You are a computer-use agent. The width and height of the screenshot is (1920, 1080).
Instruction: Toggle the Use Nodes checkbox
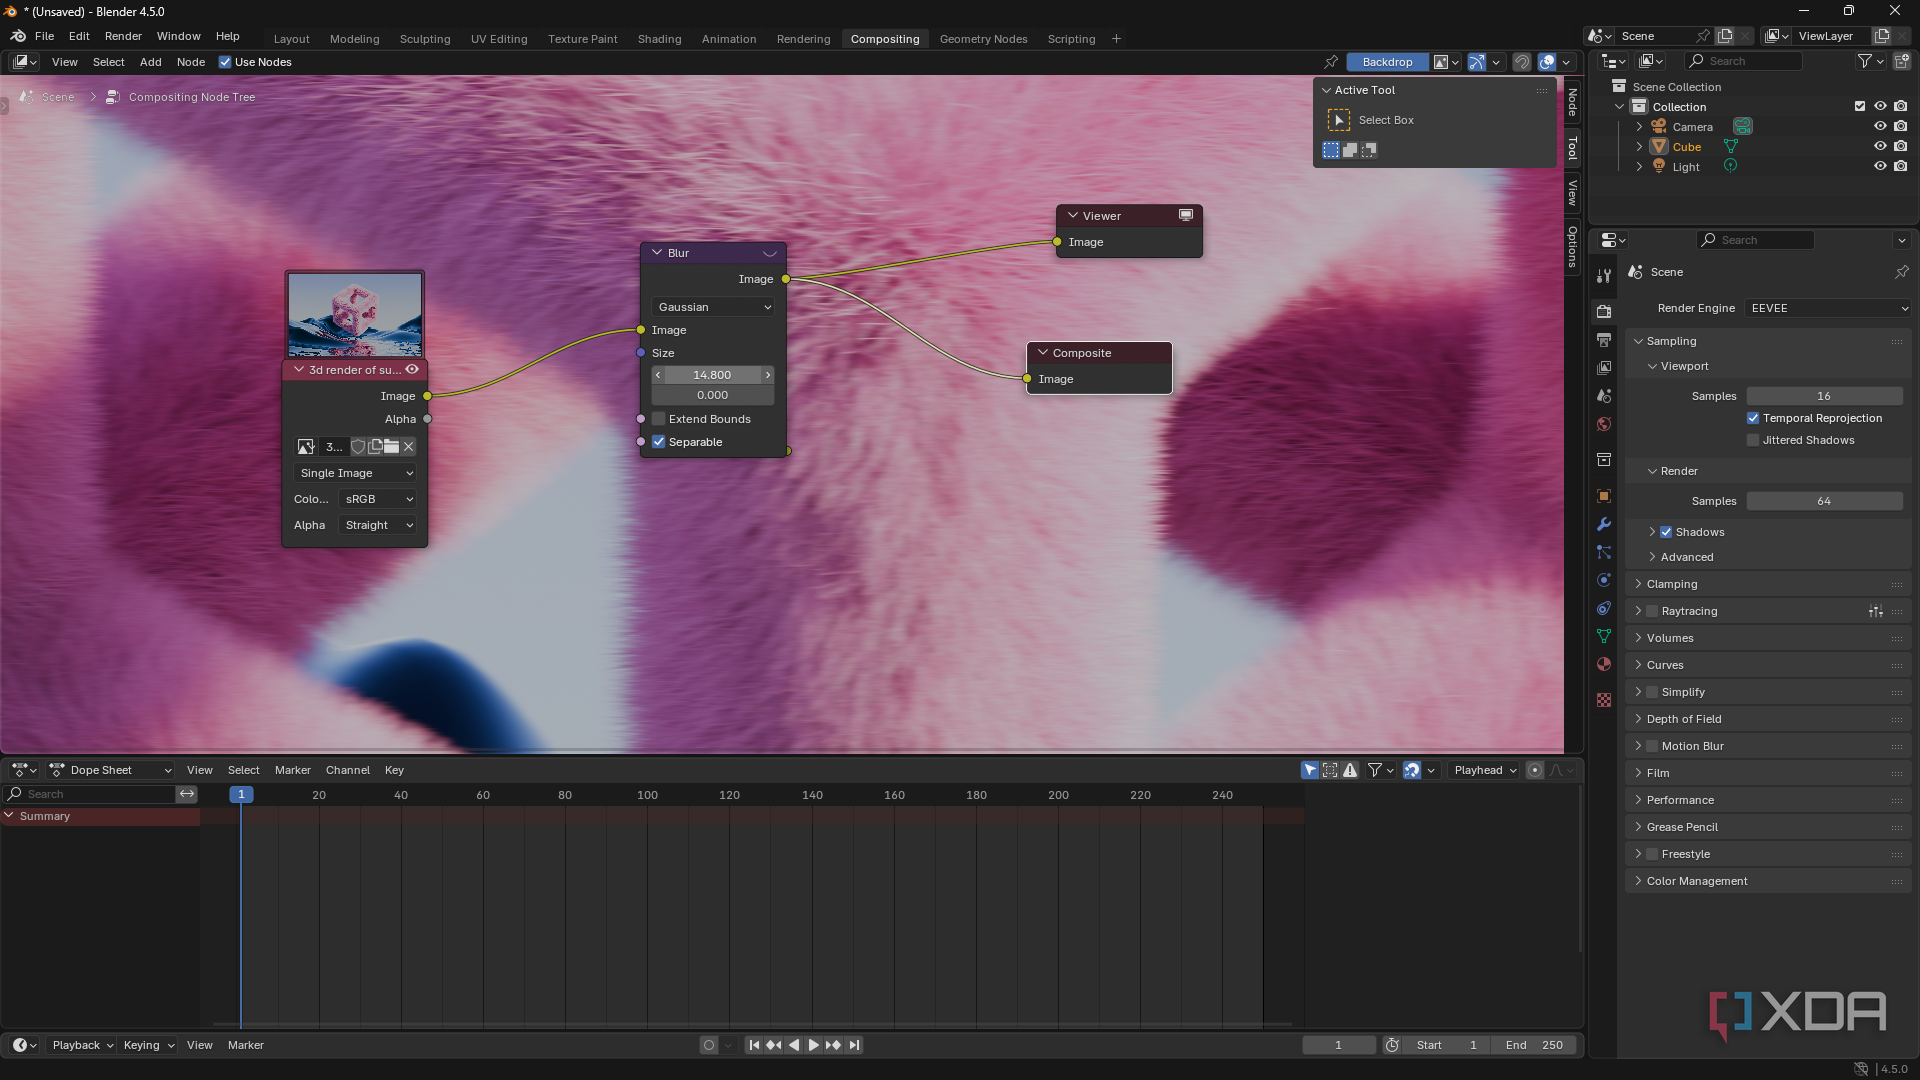pyautogui.click(x=225, y=62)
